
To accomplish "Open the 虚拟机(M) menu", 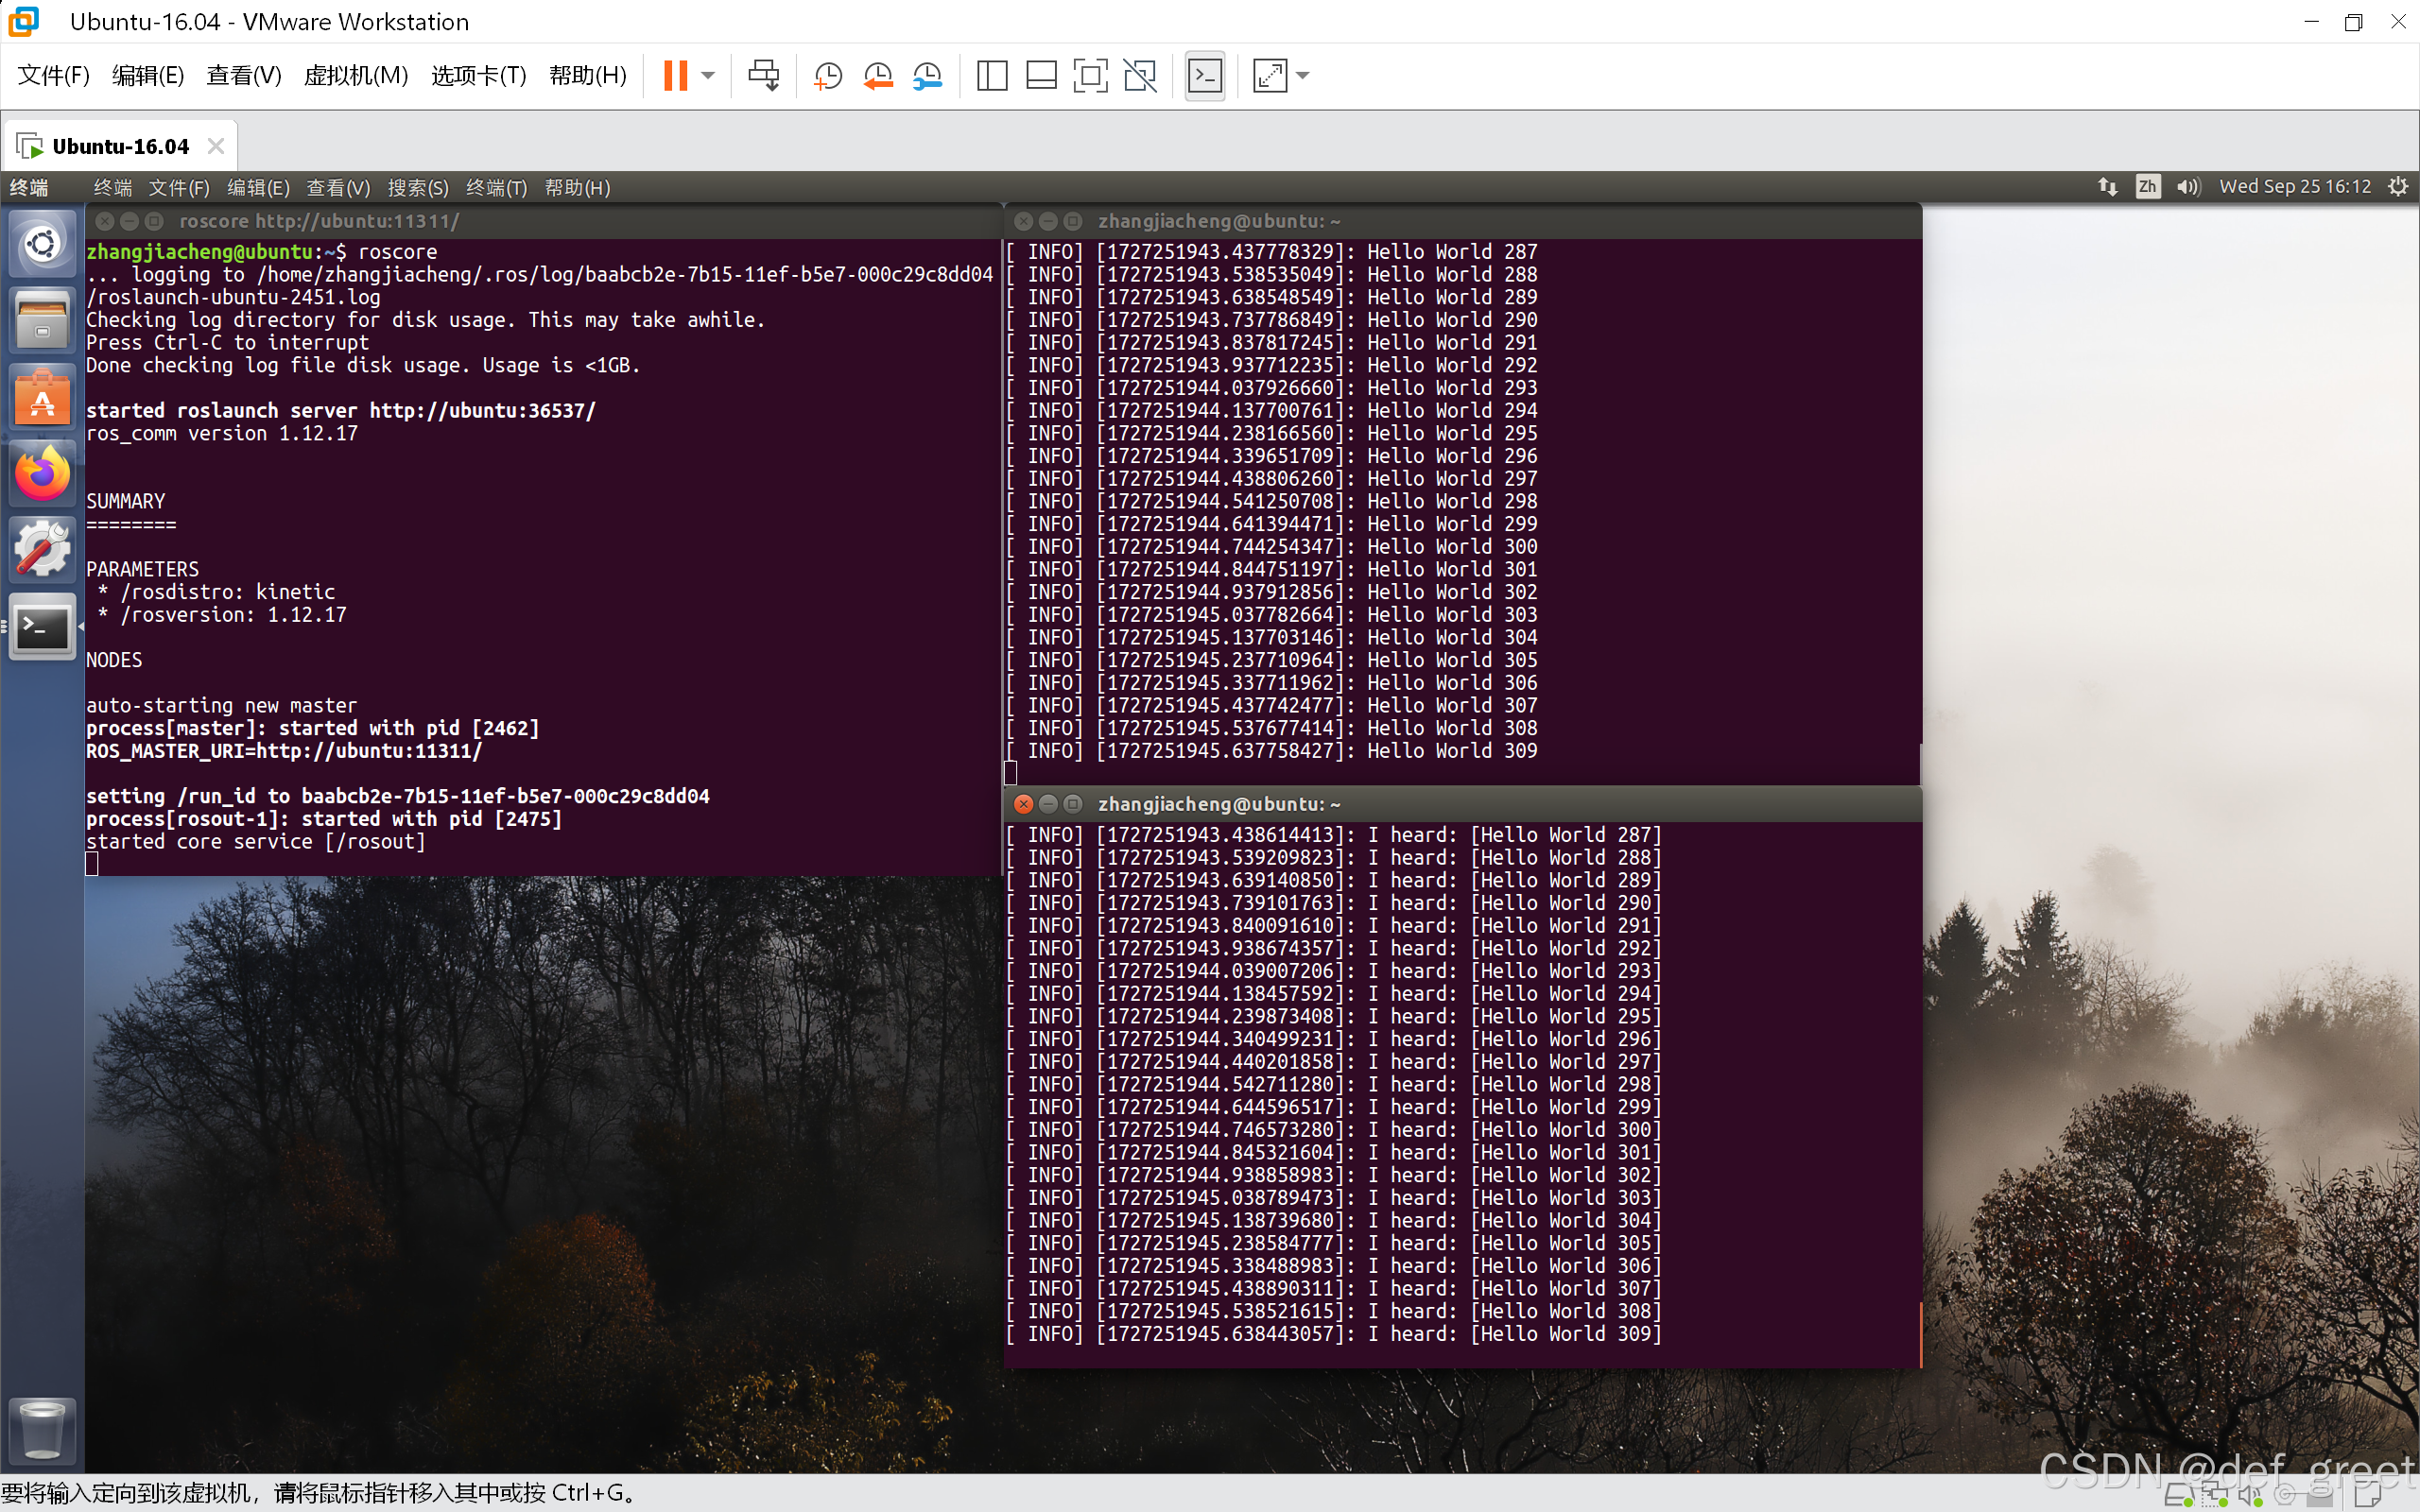I will coord(355,75).
